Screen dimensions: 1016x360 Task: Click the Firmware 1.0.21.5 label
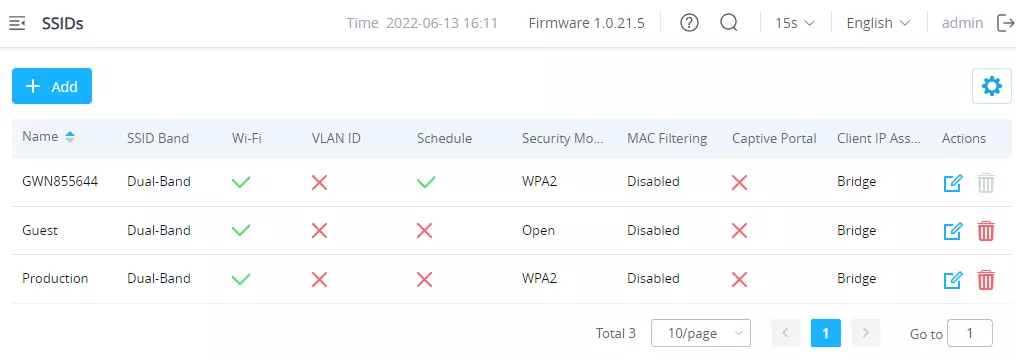tap(586, 23)
